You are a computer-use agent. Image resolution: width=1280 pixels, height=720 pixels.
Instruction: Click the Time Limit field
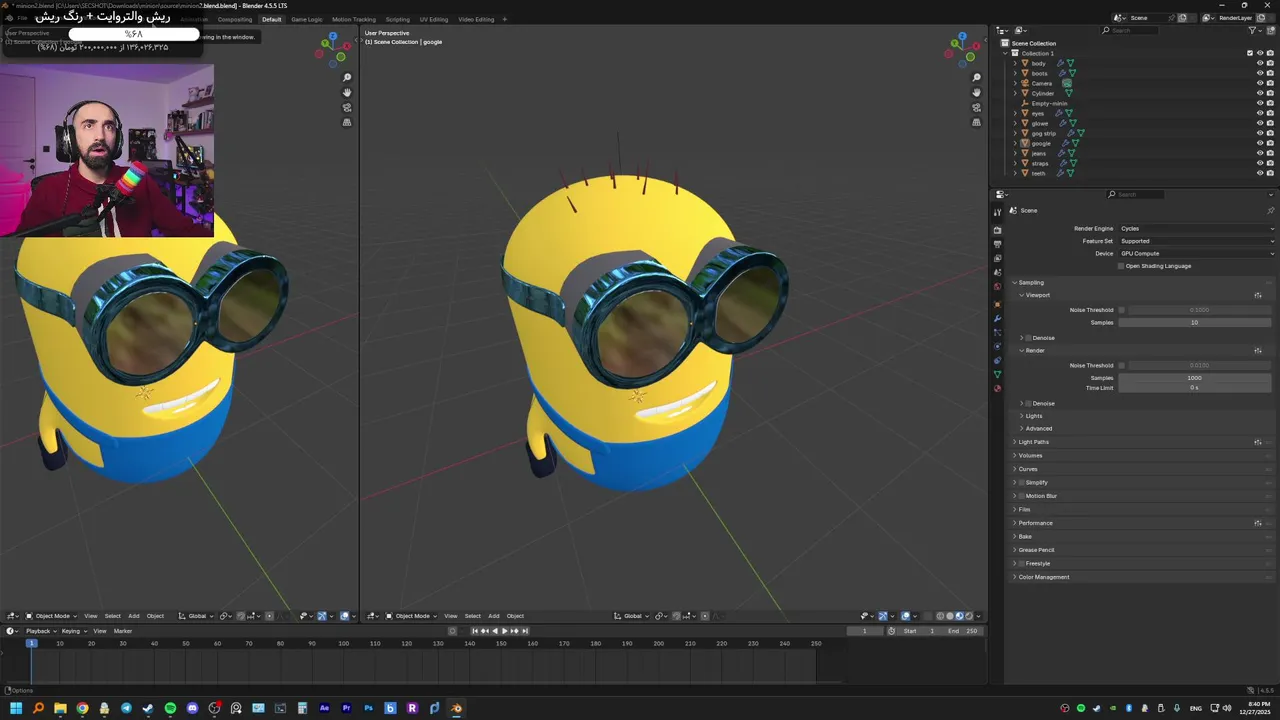(1194, 388)
